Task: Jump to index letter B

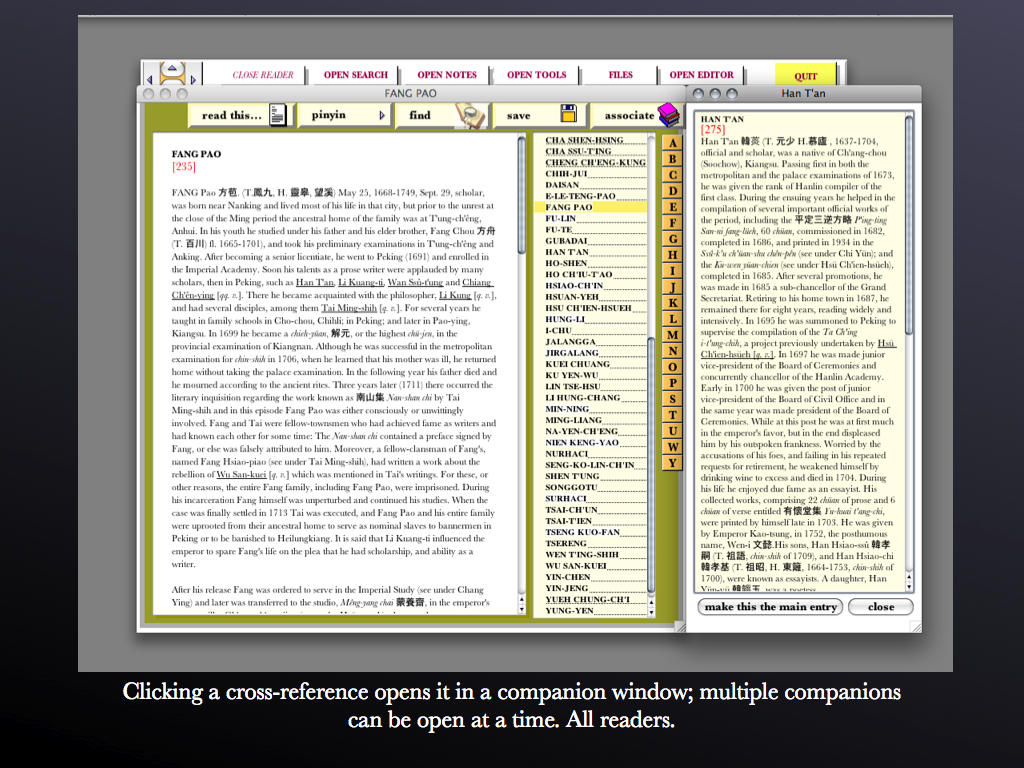Action: (x=672, y=159)
